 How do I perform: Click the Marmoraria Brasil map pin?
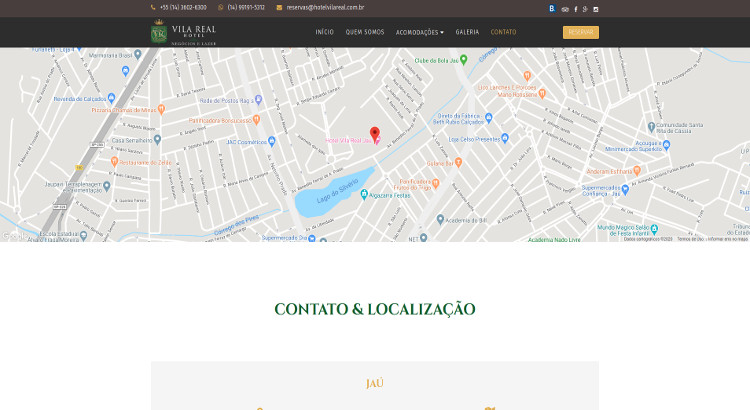coord(138,55)
